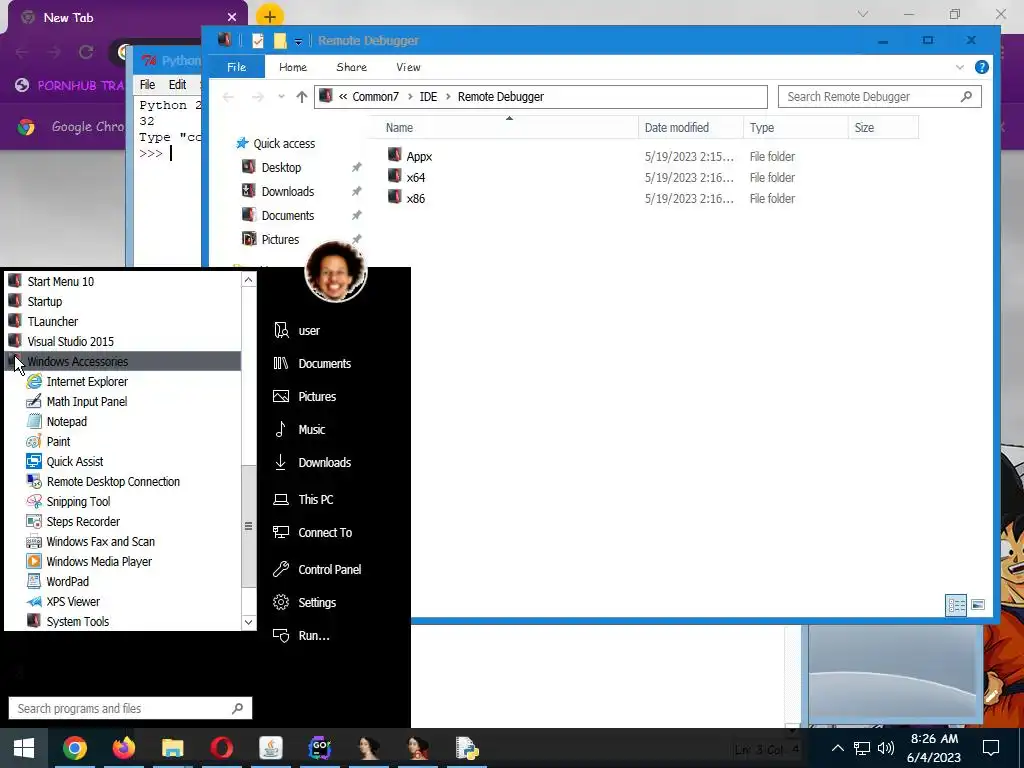
Task: Launch Math Input Panel
Action: [x=86, y=402]
